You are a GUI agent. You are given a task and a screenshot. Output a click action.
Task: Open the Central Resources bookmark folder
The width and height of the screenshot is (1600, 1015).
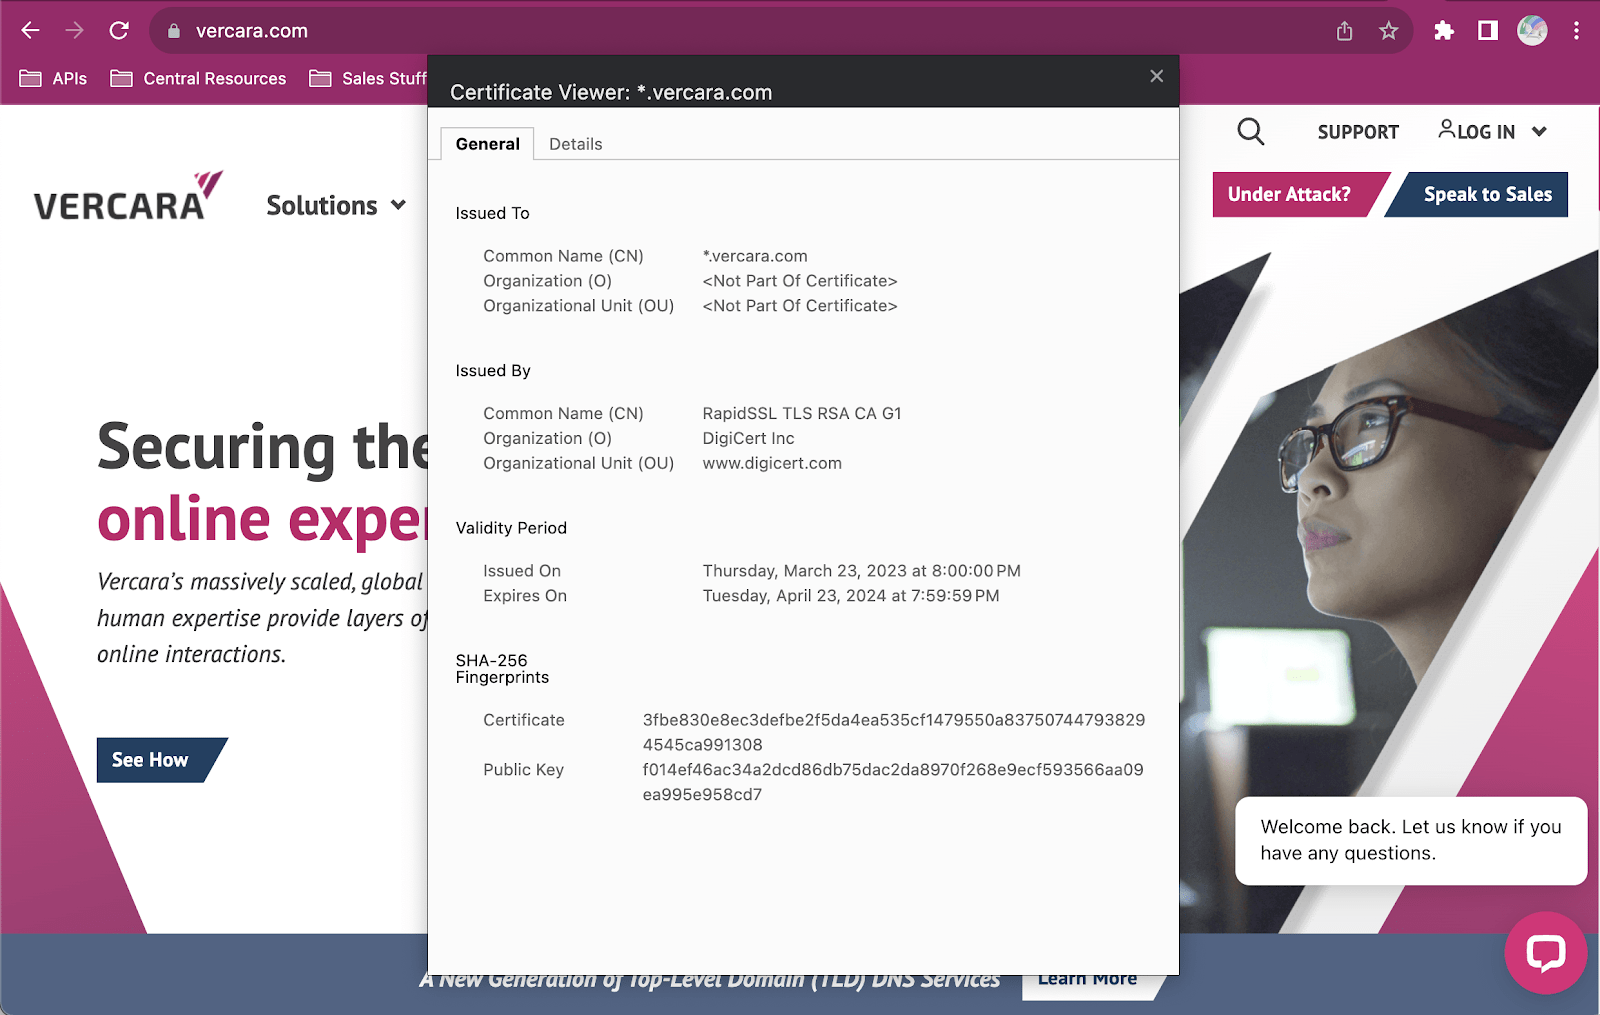198,78
